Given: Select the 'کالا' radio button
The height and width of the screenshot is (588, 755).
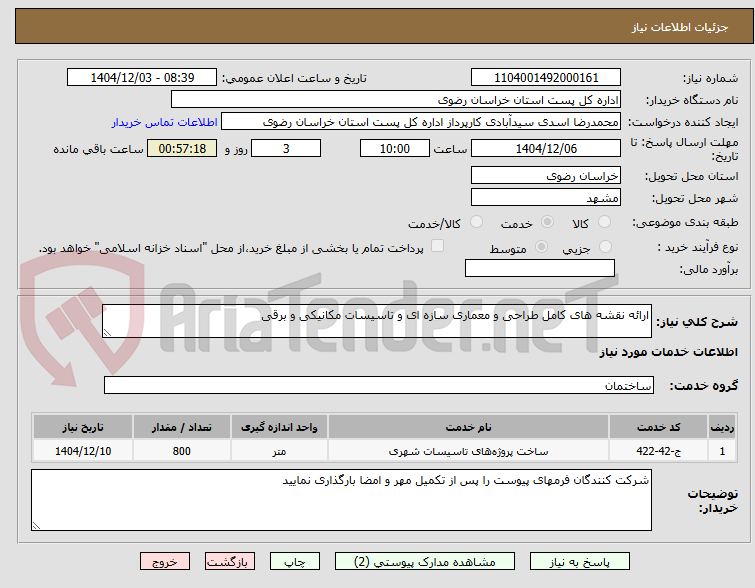Looking at the screenshot, I should click(x=604, y=222).
